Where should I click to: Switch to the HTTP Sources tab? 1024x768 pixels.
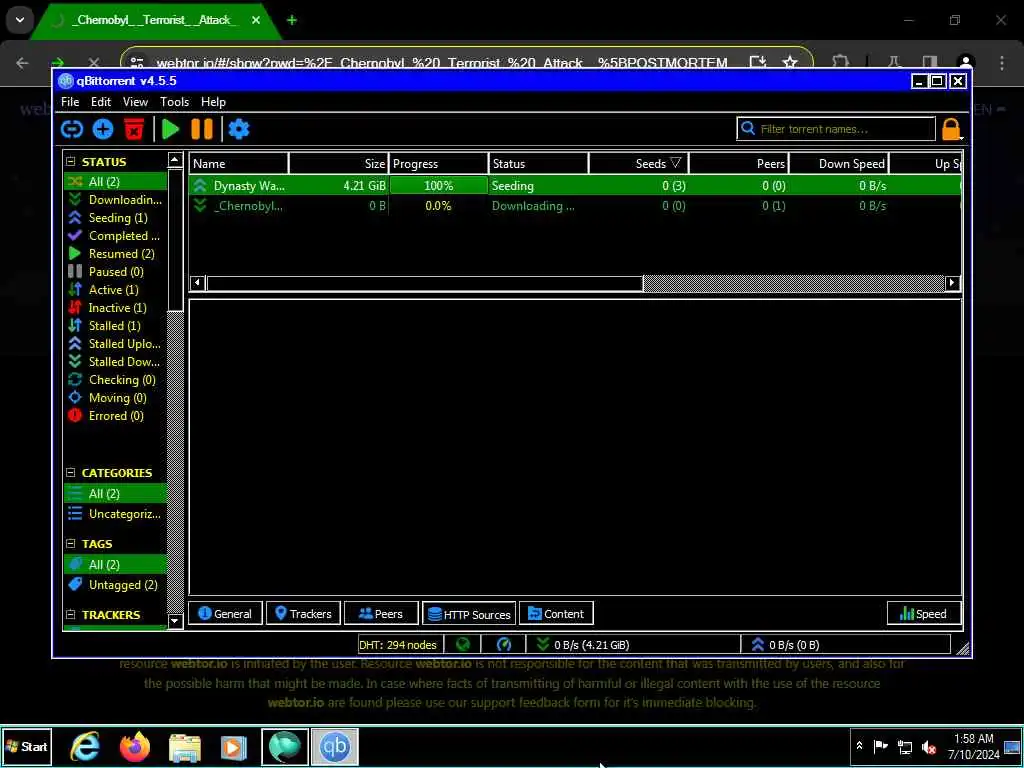click(x=469, y=614)
